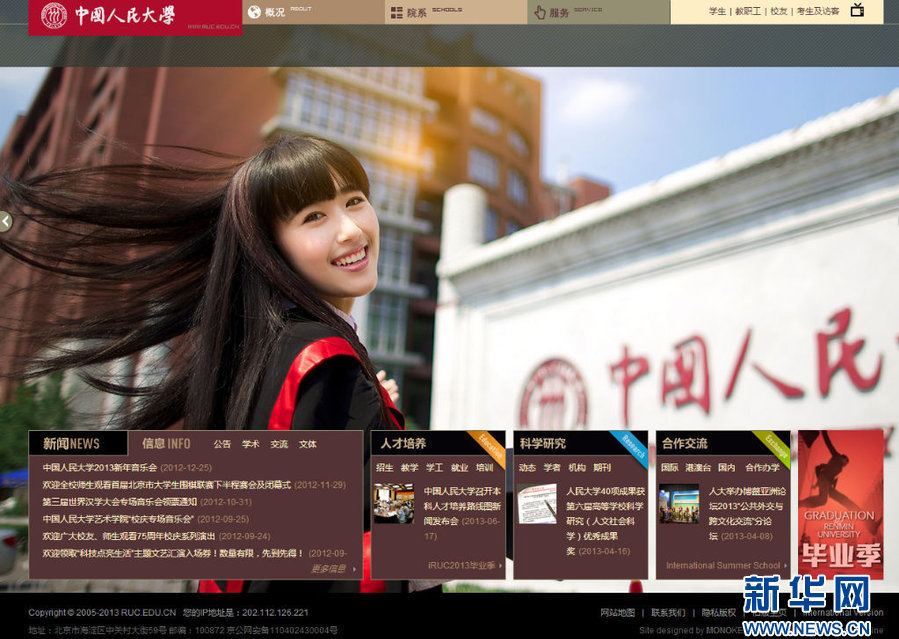Open the 概况 About menu
The width and height of the screenshot is (899, 639).
click(x=314, y=12)
